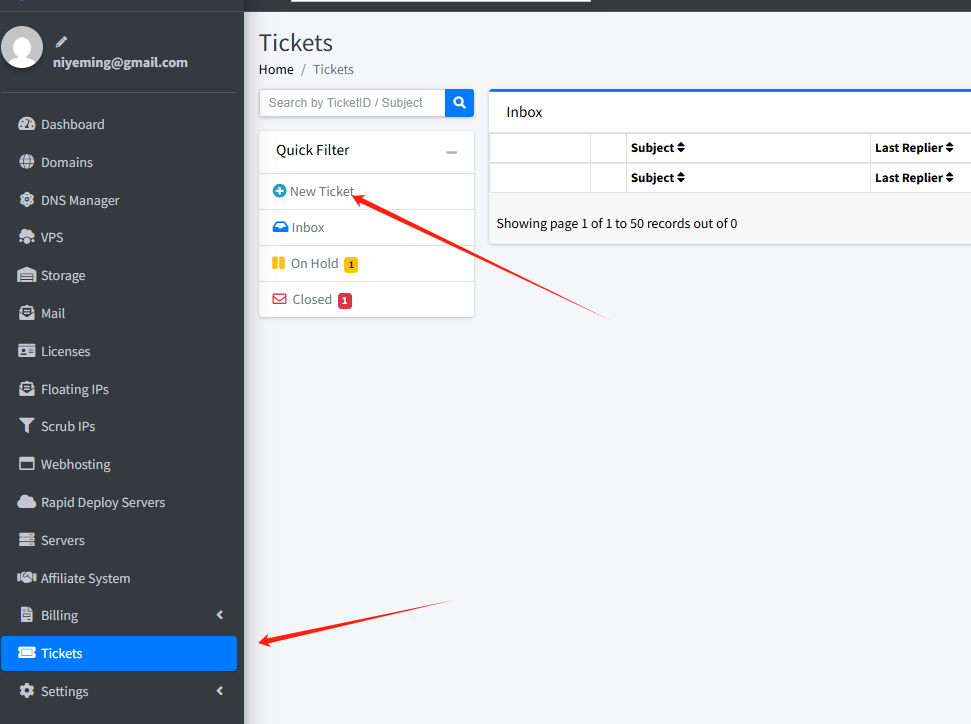Expand the Settings submenu chevron

coord(220,691)
